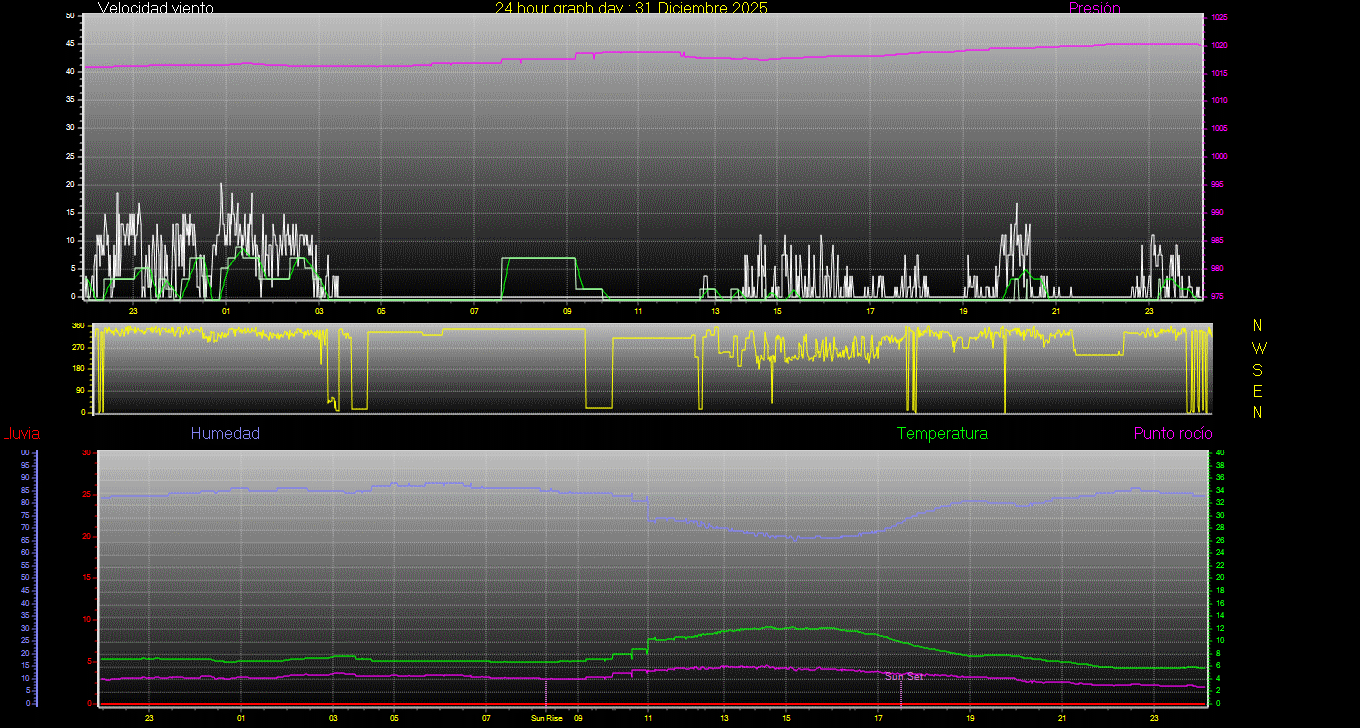Click hour 07 on wind speed time axis

(474, 311)
